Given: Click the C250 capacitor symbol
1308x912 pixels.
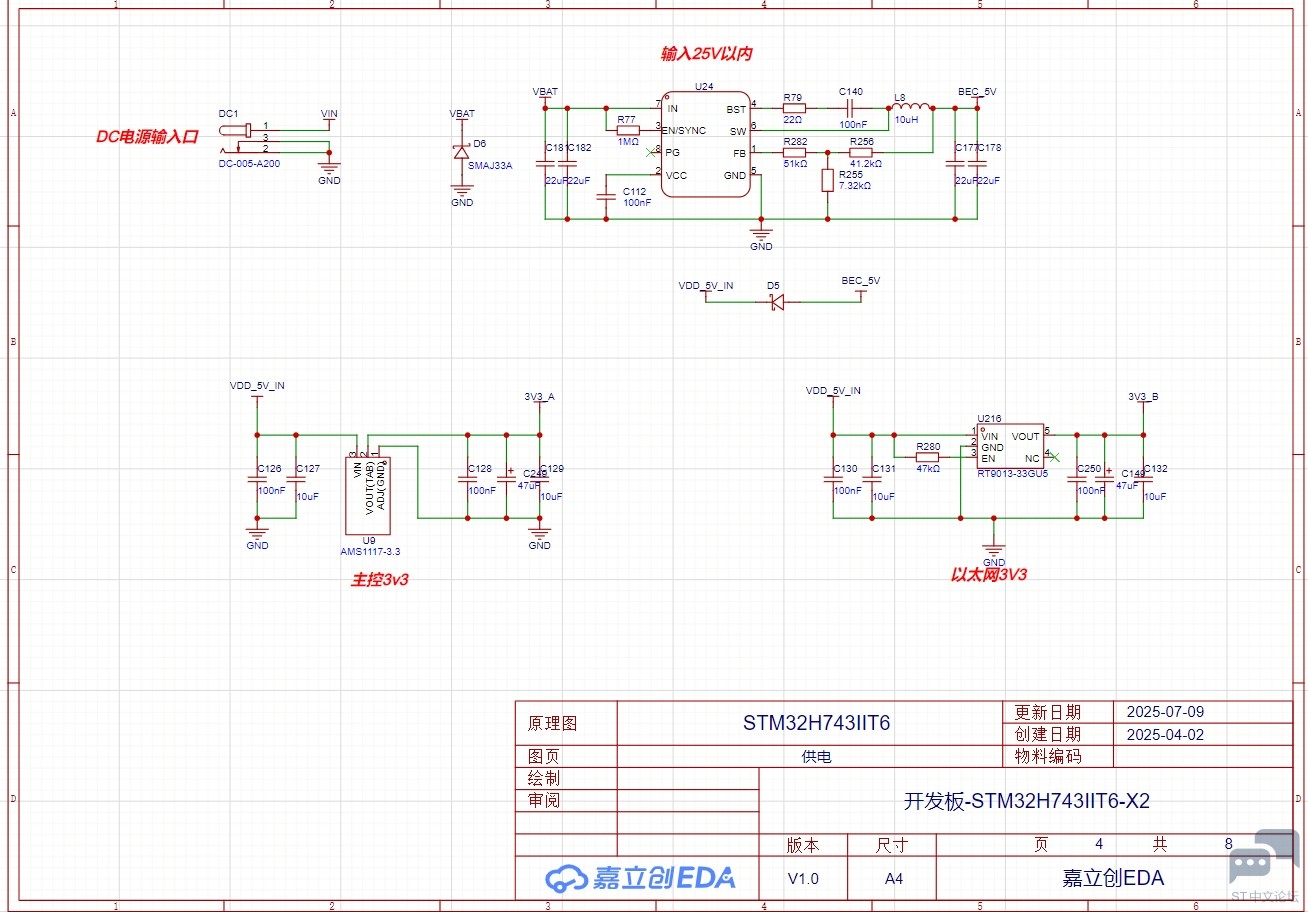Looking at the screenshot, I should click(x=1076, y=480).
